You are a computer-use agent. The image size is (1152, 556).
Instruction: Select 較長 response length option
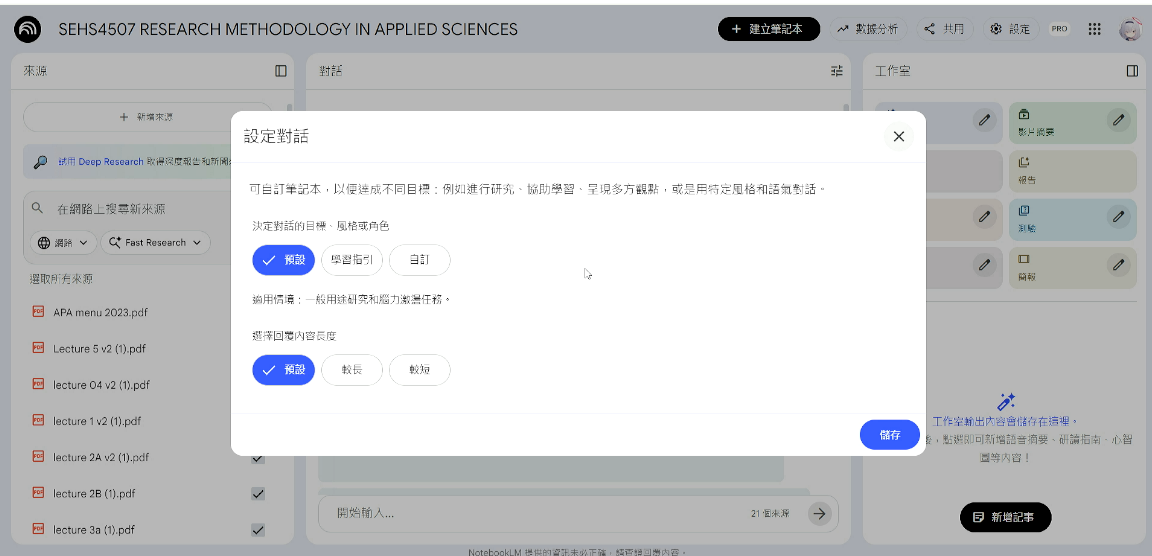click(352, 370)
